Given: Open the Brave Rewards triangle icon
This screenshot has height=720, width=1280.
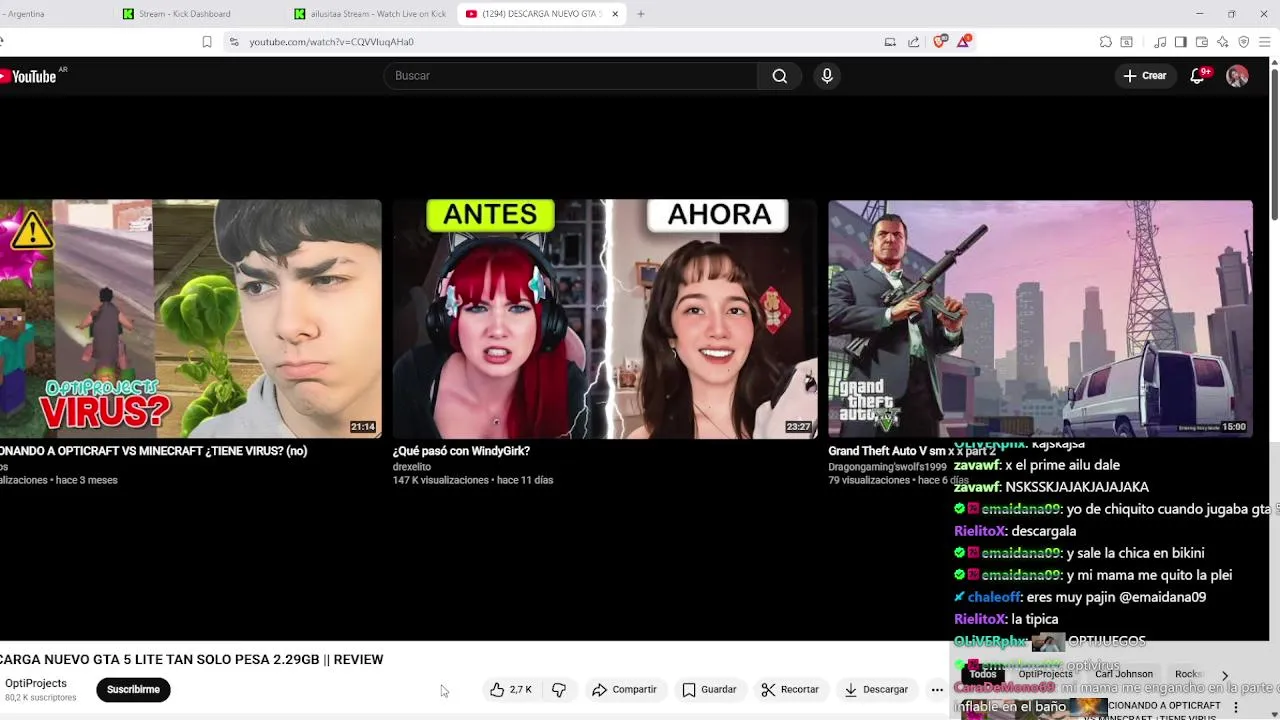Looking at the screenshot, I should pyautogui.click(x=964, y=41).
